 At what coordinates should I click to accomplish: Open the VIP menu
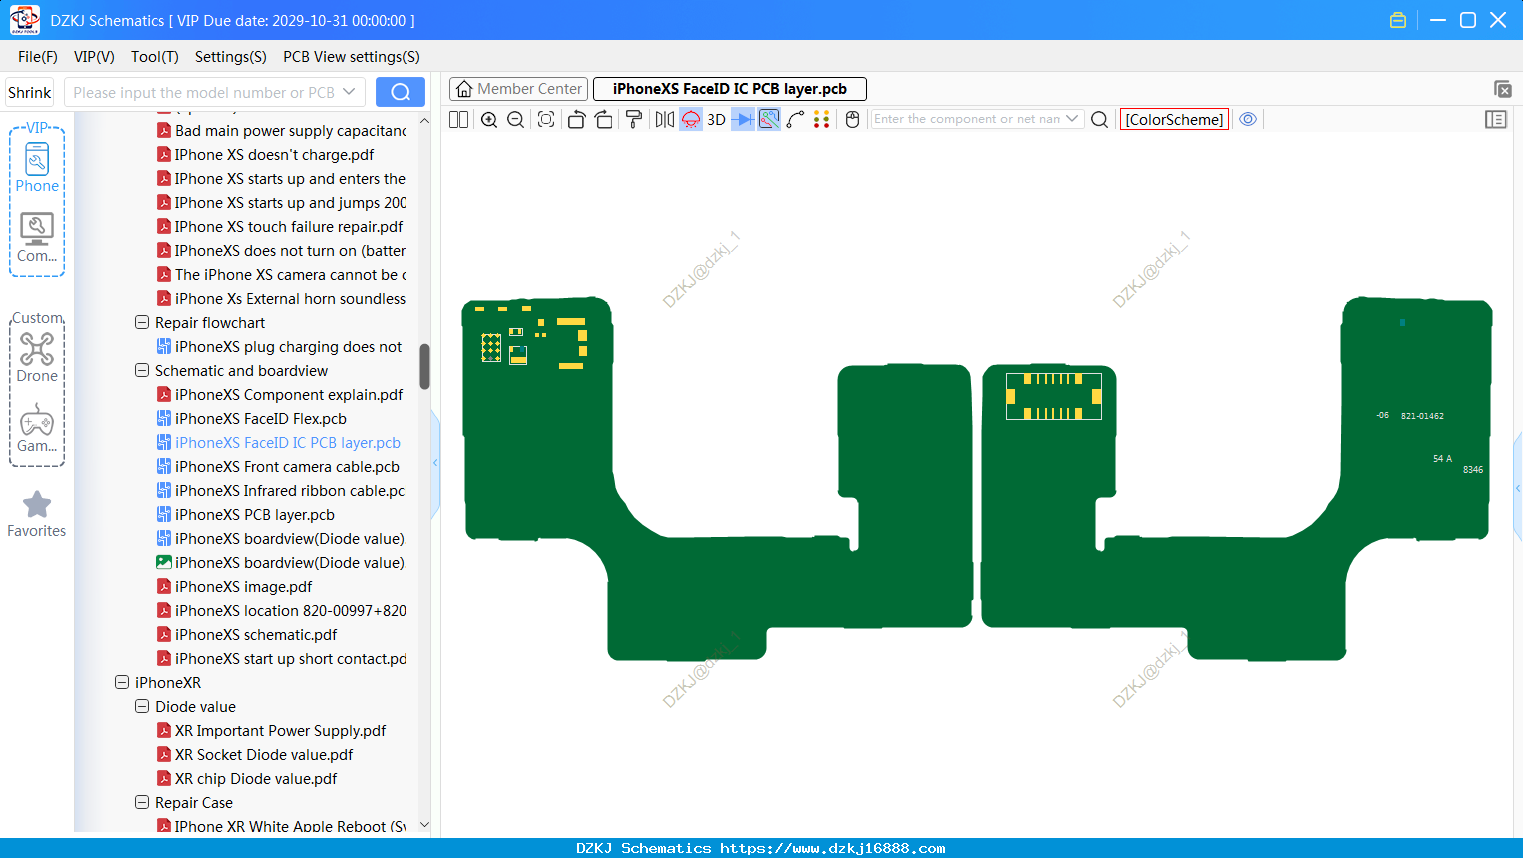[x=94, y=57]
